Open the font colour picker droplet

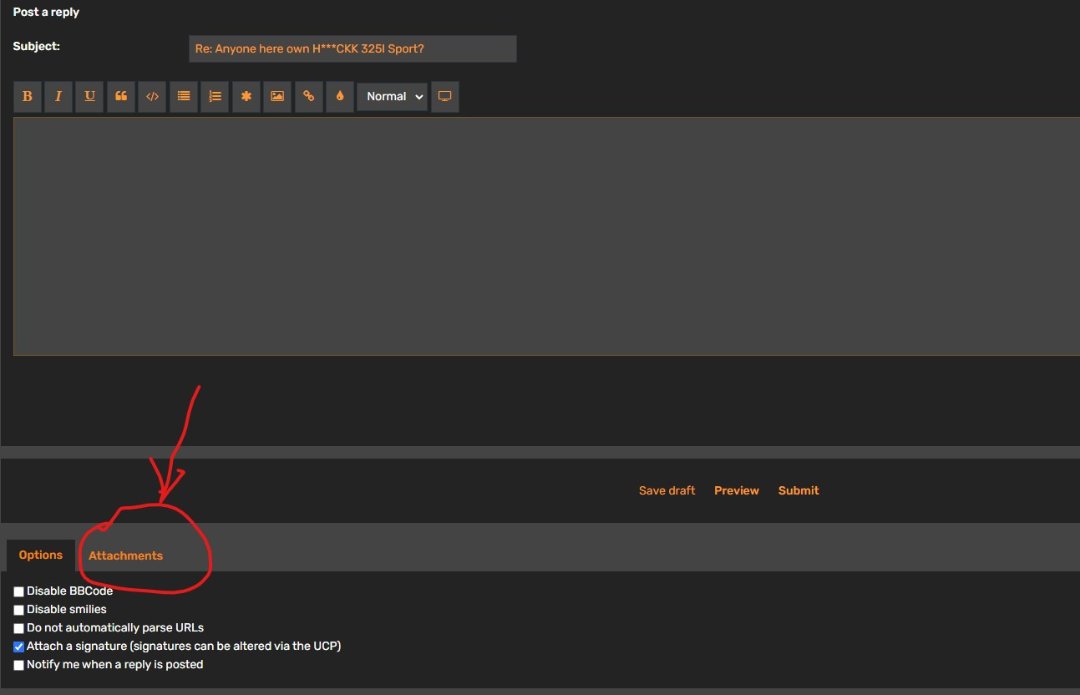[x=340, y=97]
